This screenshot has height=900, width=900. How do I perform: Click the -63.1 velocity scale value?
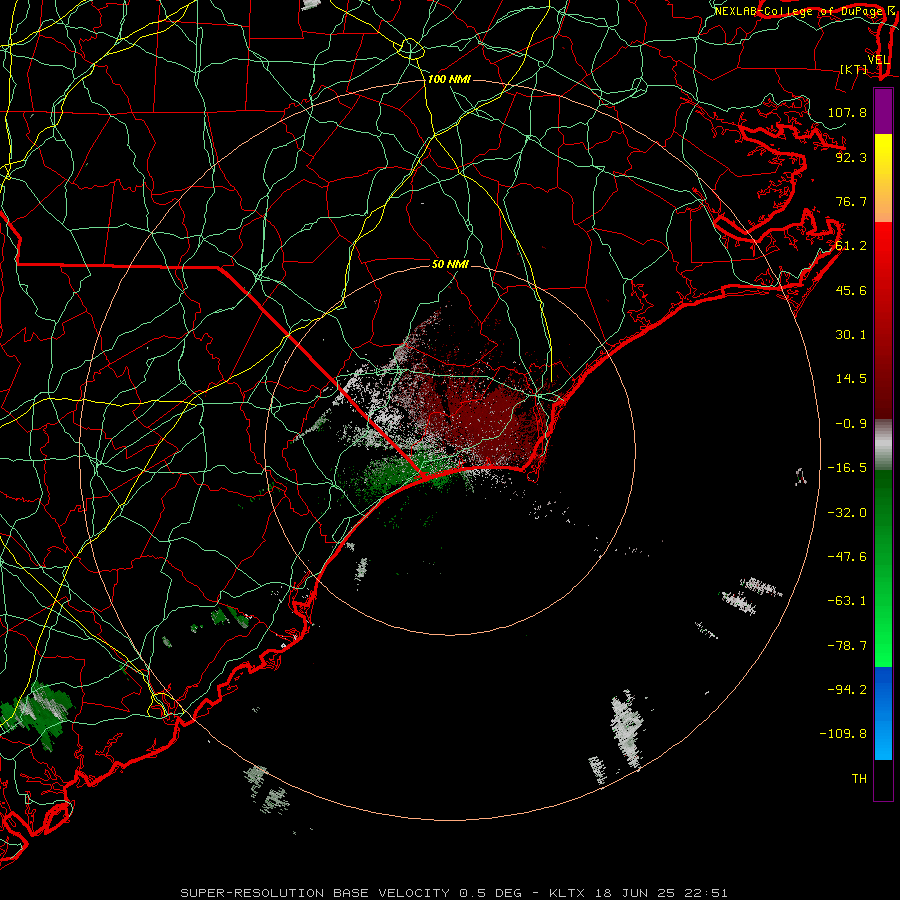tap(847, 601)
